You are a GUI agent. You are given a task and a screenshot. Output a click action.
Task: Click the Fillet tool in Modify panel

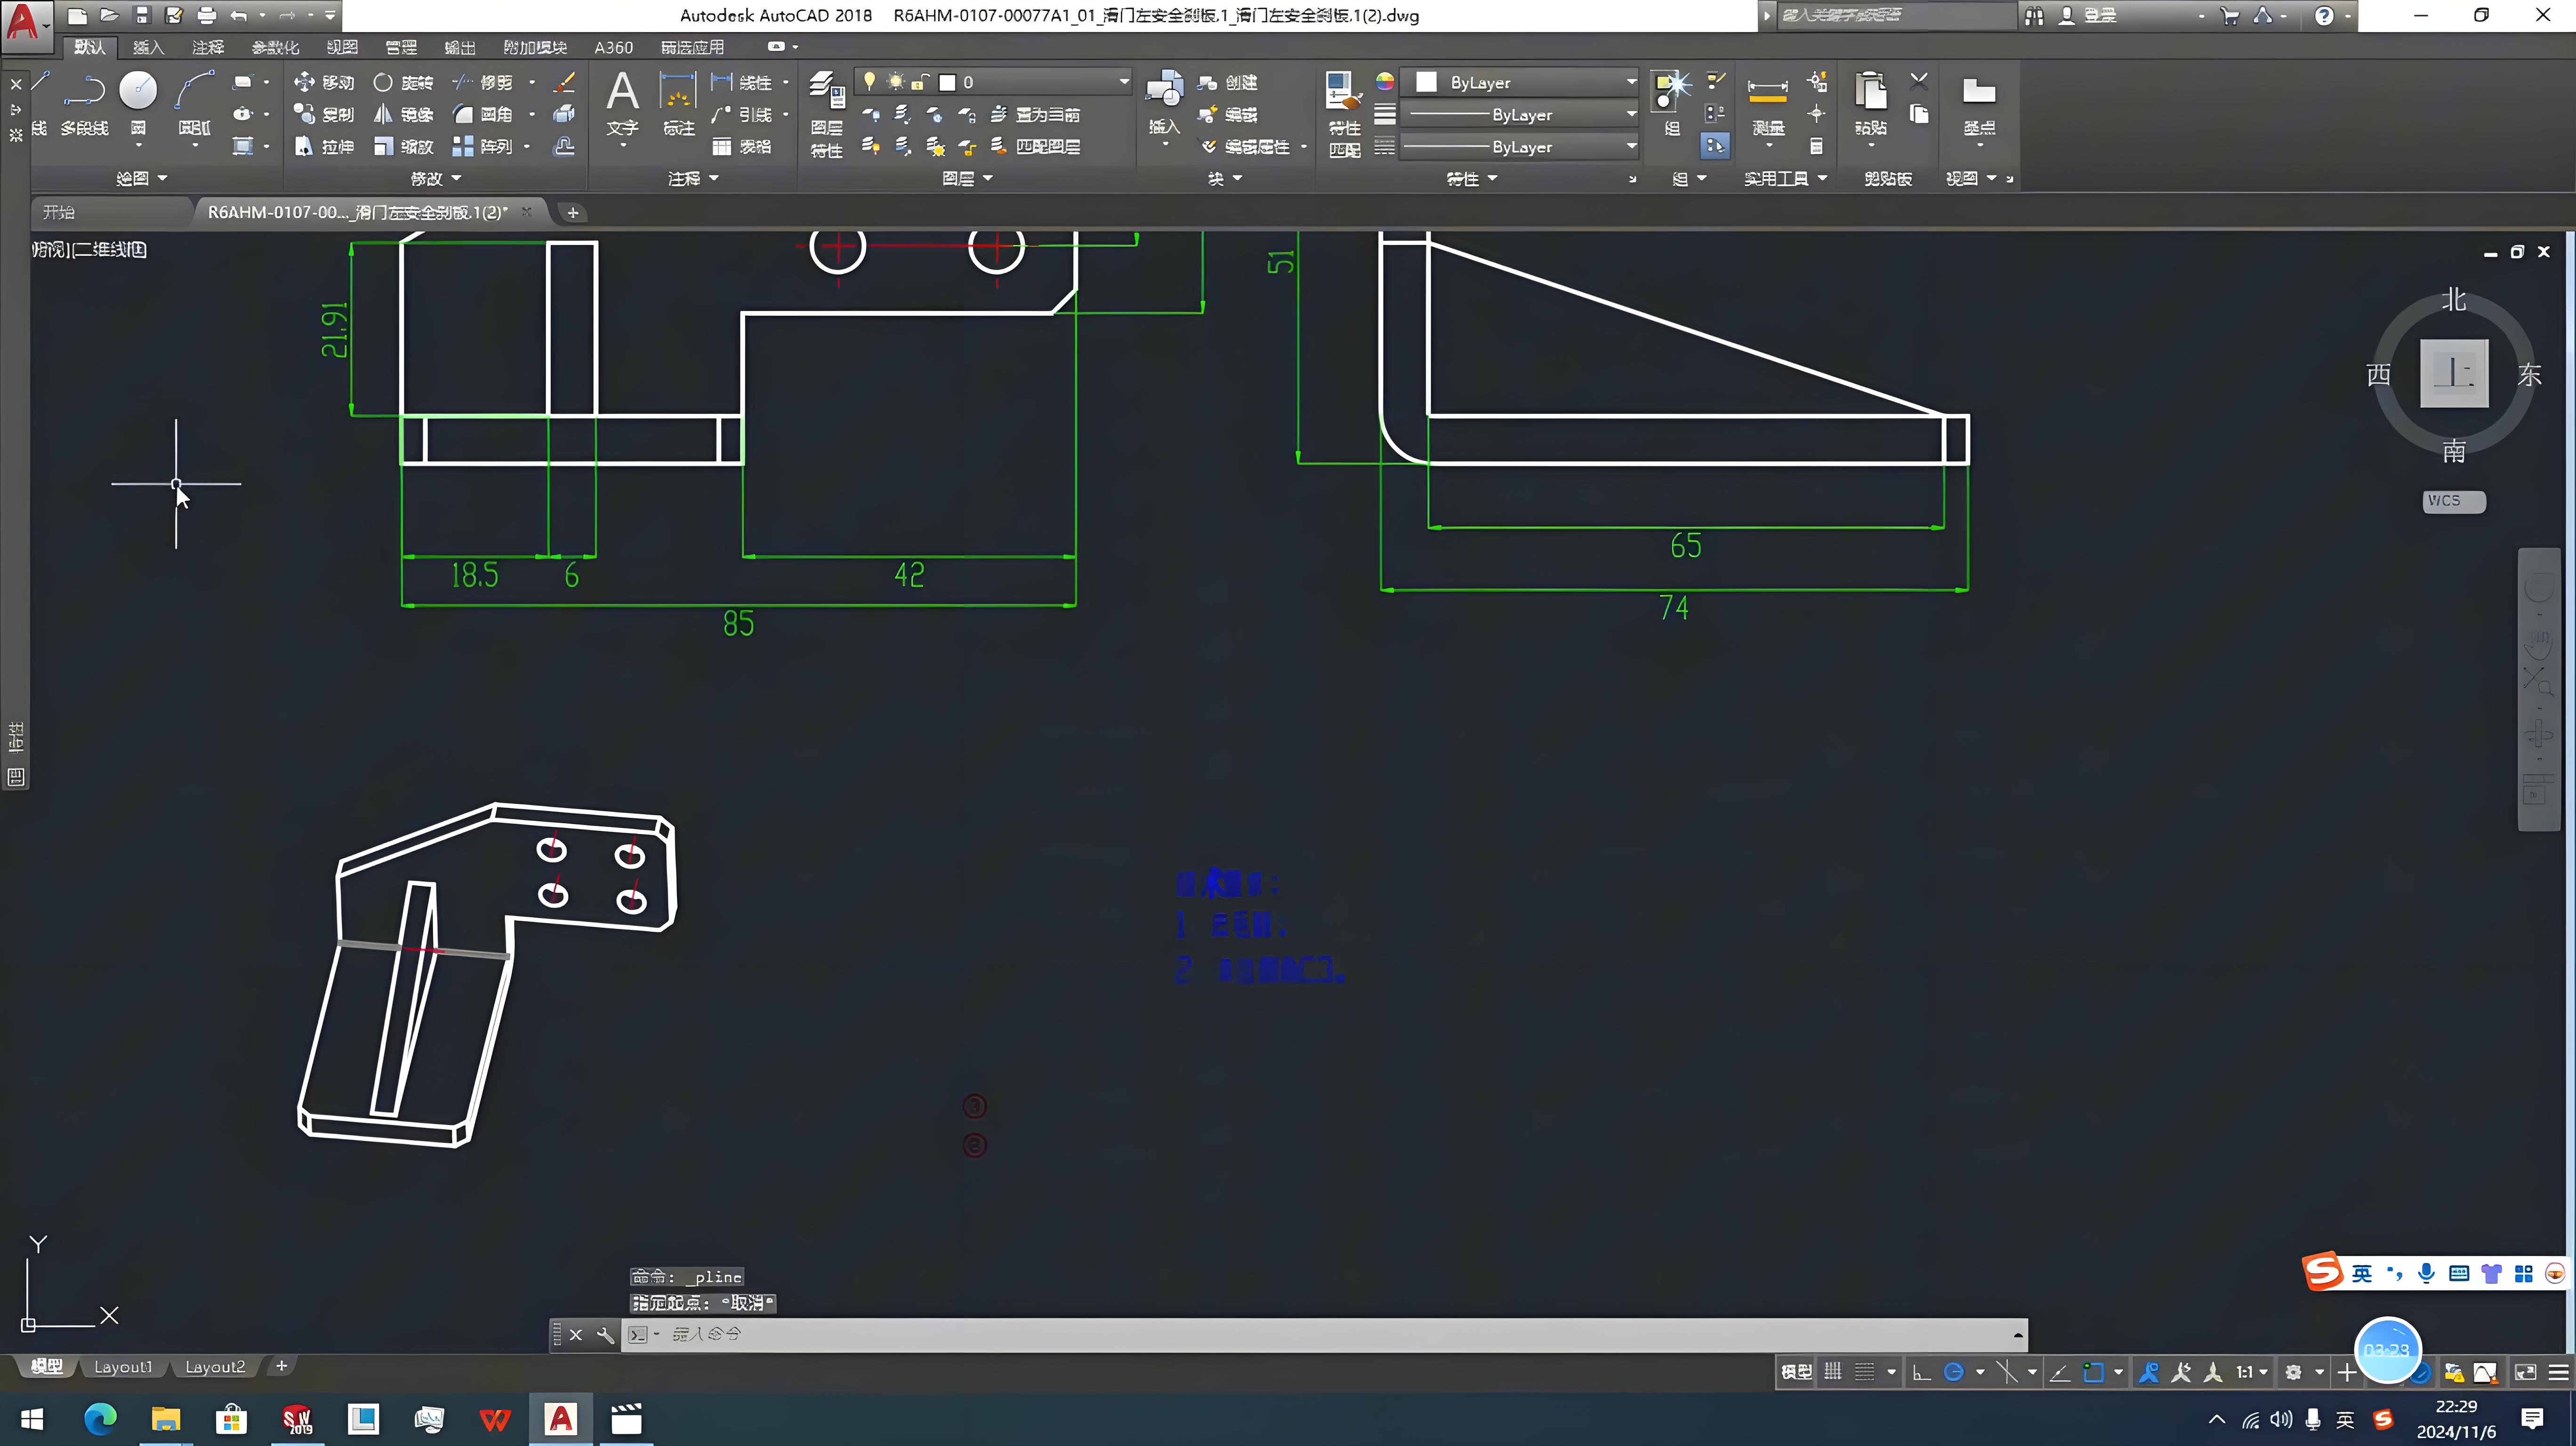click(x=482, y=114)
